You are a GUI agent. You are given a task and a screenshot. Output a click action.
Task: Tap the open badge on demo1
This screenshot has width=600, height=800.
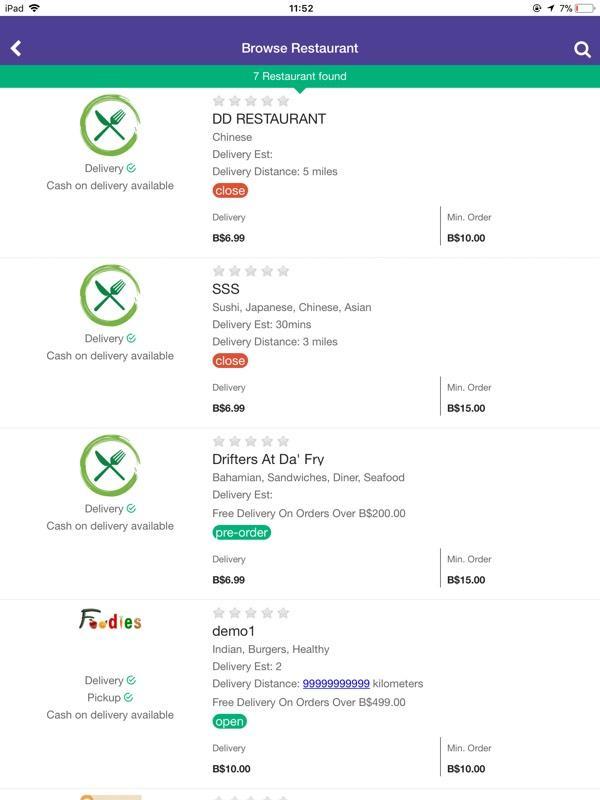coord(230,721)
